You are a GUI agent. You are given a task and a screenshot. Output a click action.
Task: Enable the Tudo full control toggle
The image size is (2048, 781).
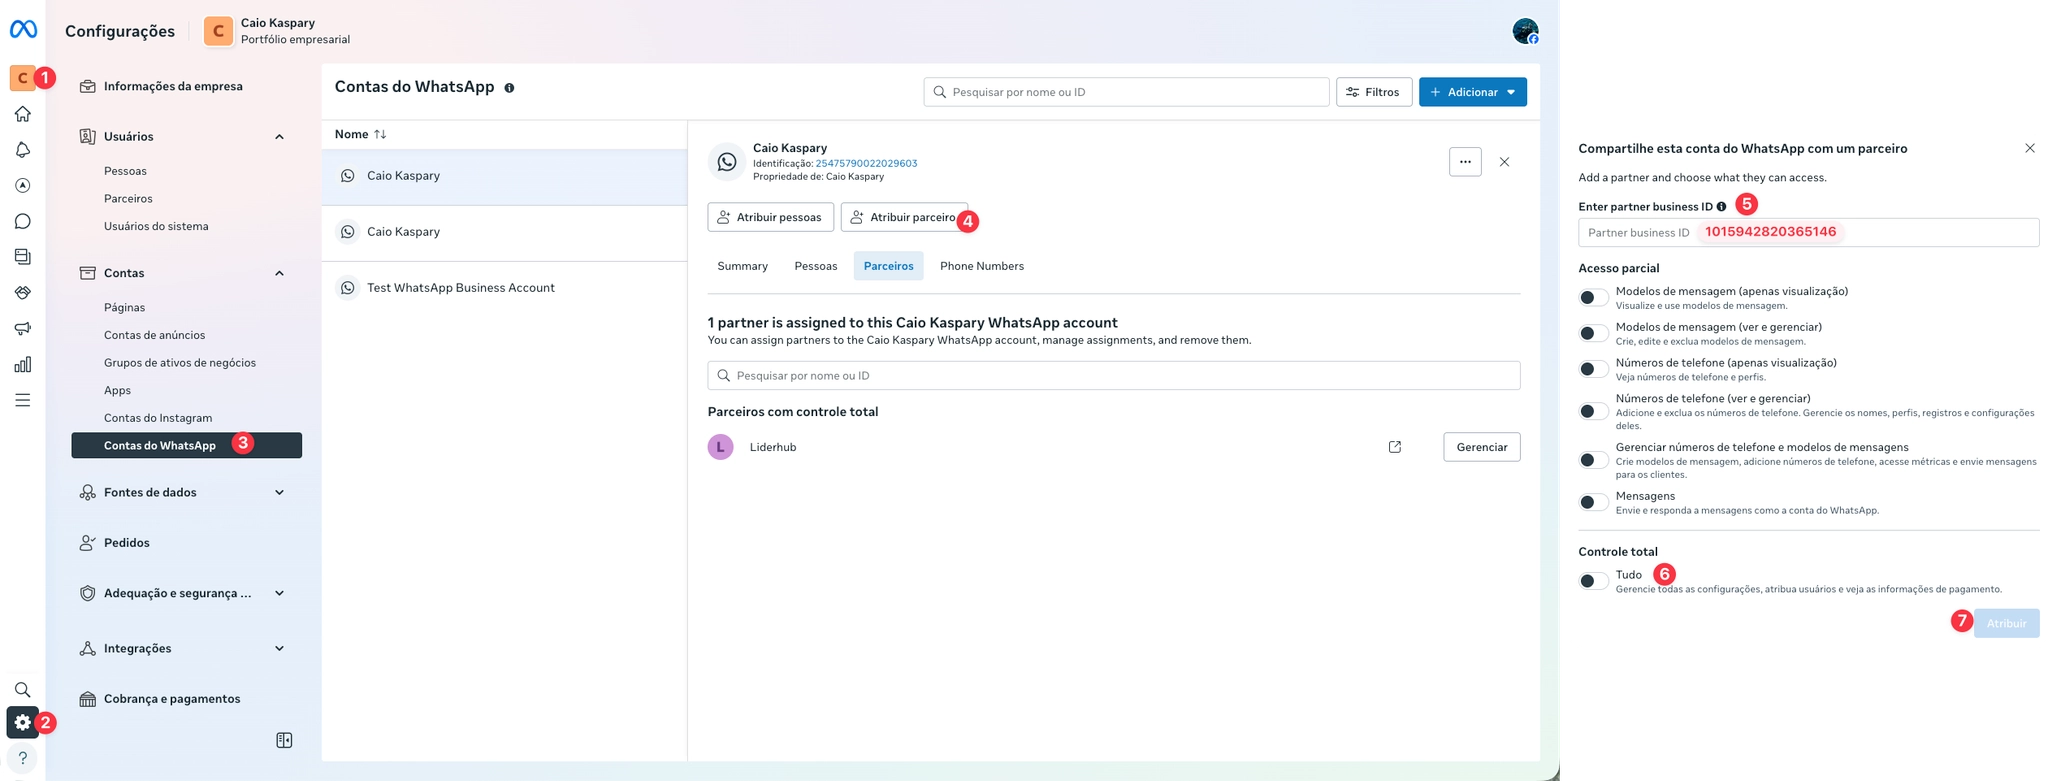point(1593,581)
